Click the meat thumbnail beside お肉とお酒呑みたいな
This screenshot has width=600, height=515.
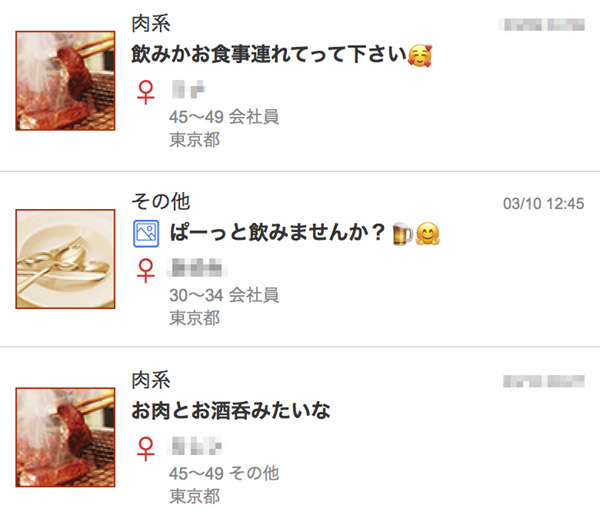65,437
